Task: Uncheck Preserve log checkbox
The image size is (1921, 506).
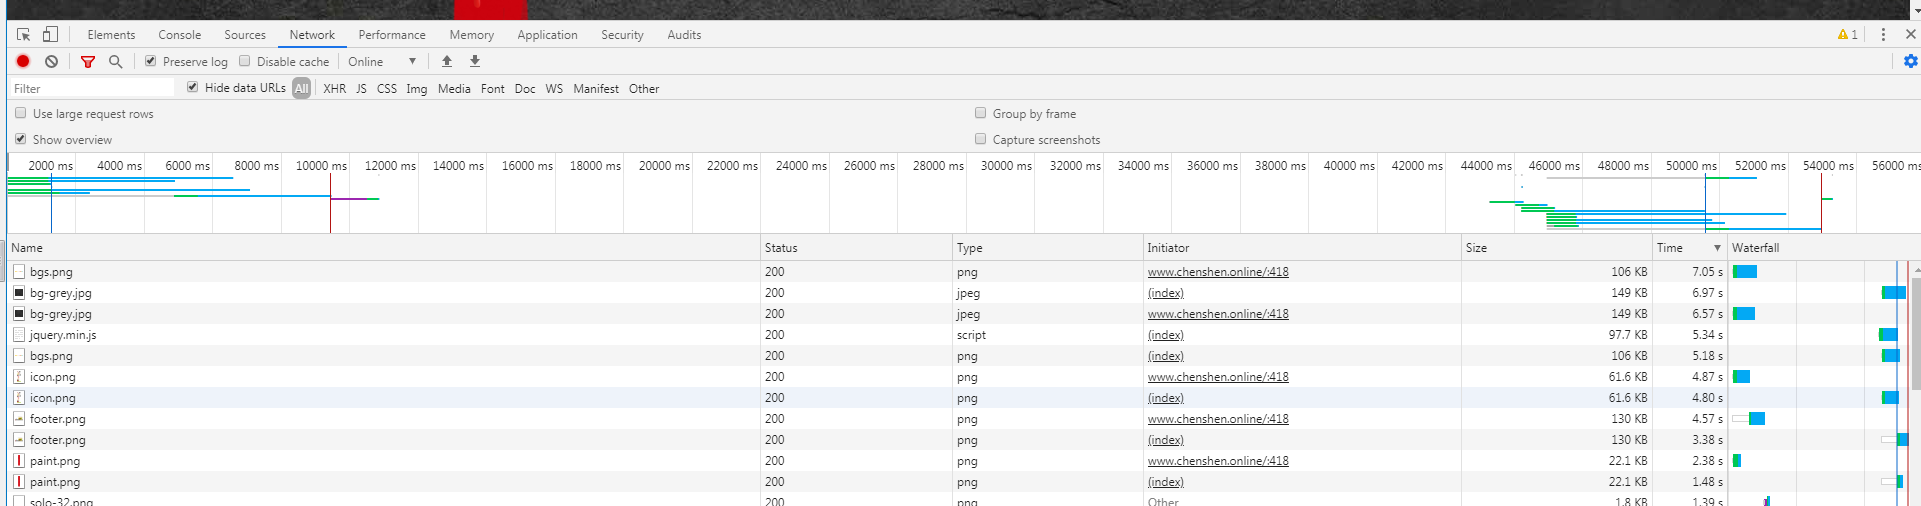Action: click(x=151, y=61)
